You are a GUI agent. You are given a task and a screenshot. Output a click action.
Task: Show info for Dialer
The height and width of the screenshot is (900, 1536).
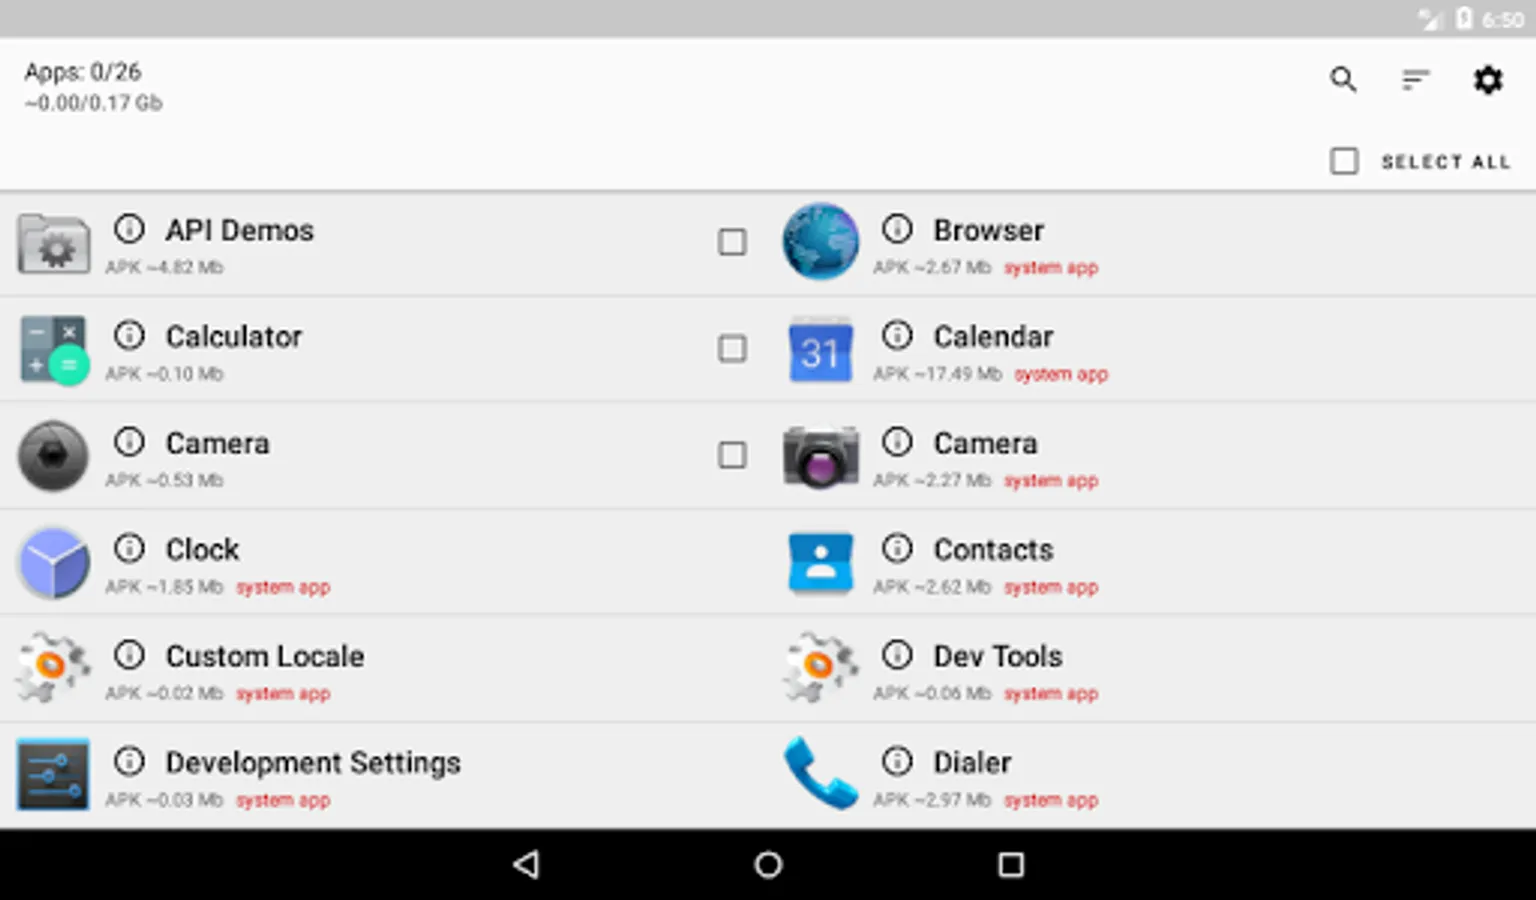click(897, 762)
